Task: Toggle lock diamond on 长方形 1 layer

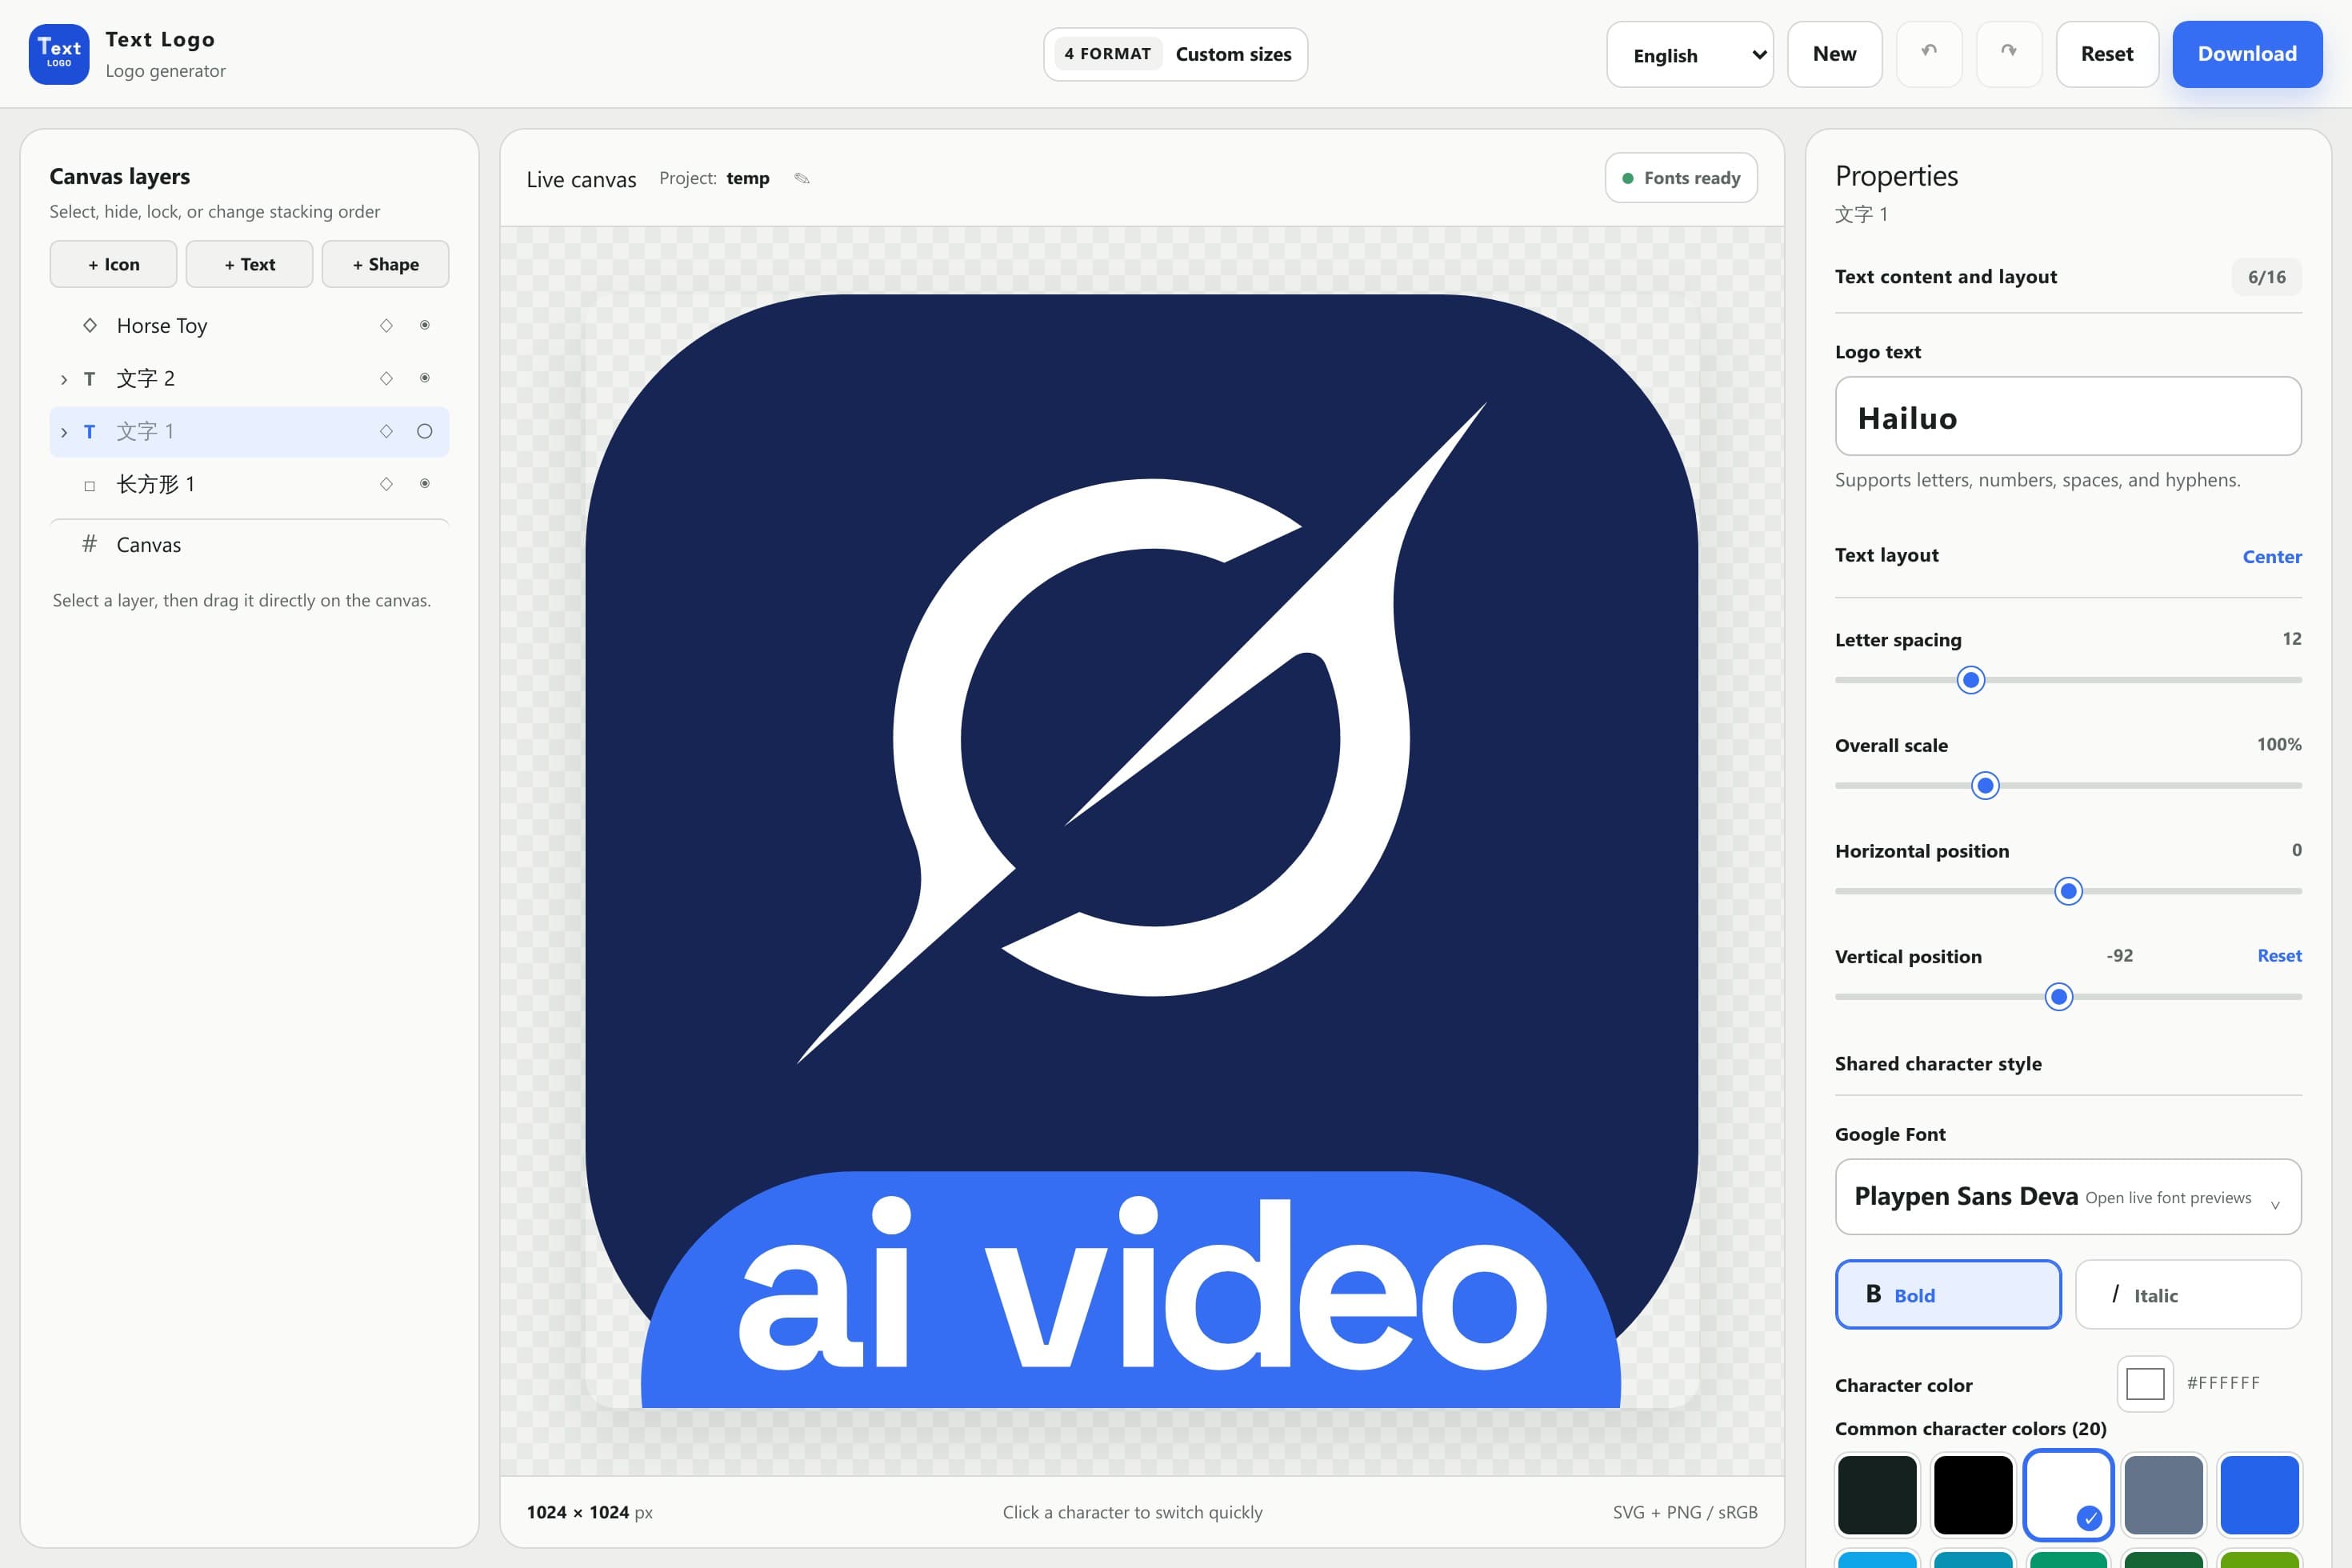Action: click(386, 484)
